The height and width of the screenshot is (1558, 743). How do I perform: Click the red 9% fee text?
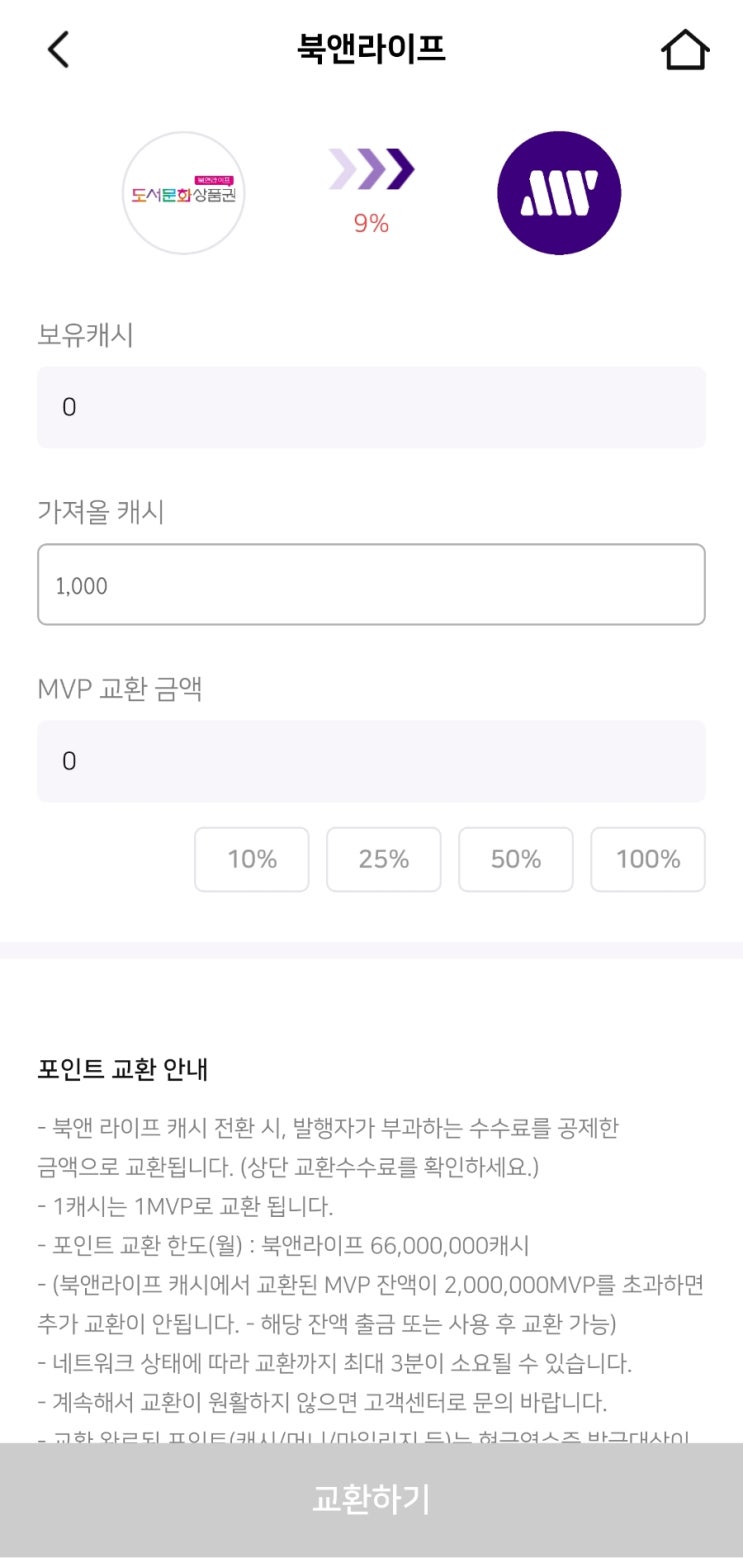(x=371, y=224)
